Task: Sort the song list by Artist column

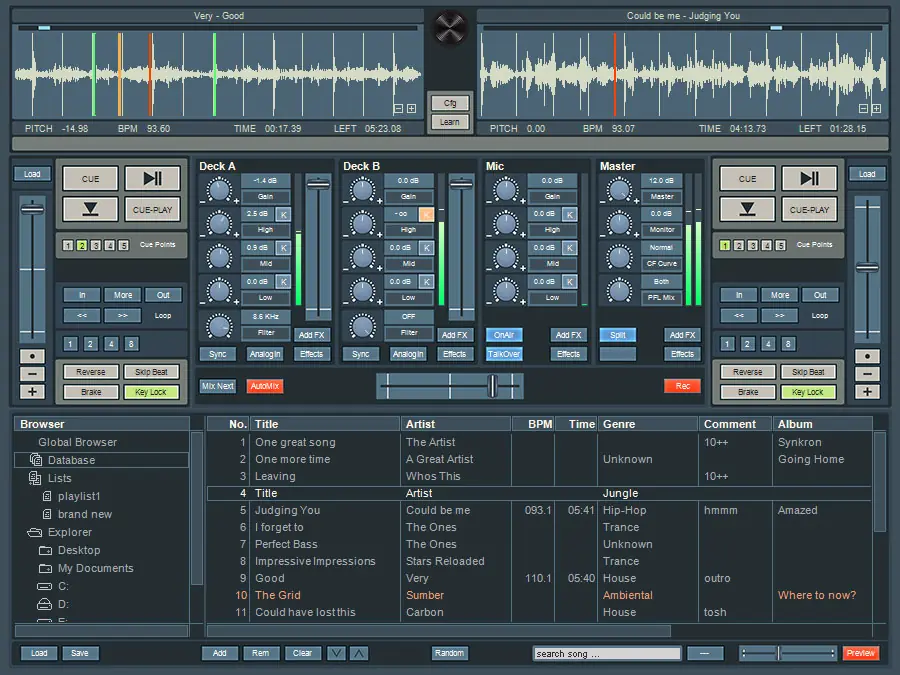Action: tap(456, 424)
